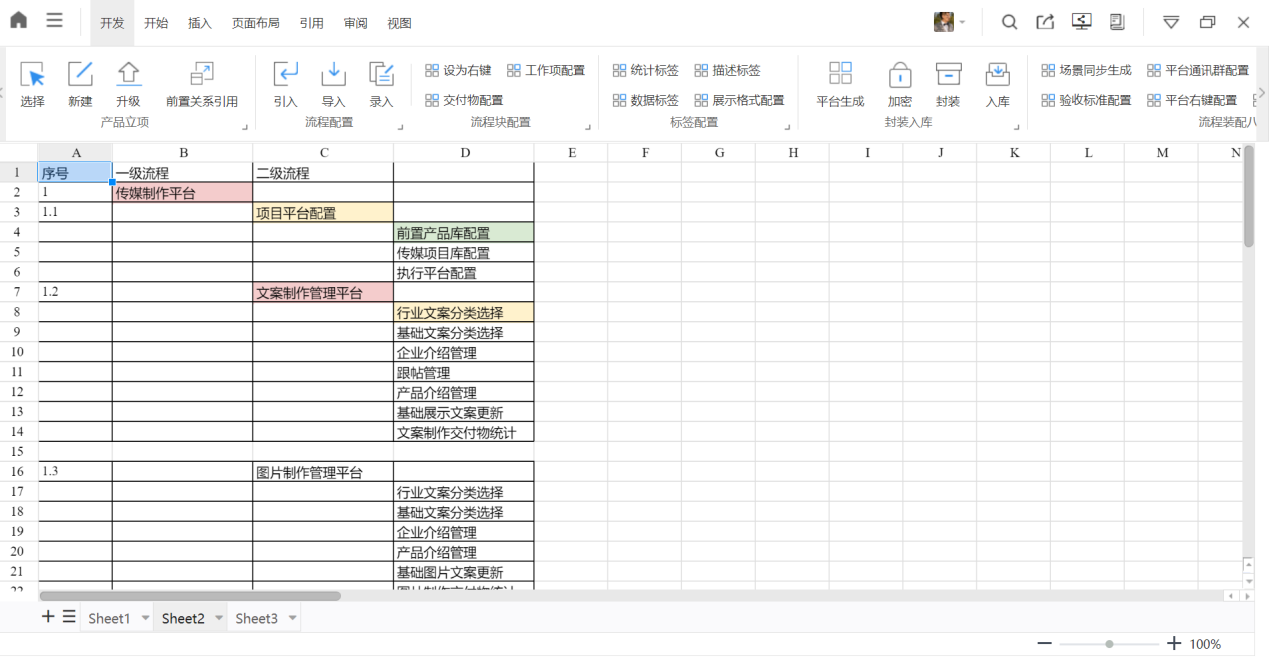Screen dimensions: 1269x662
Task: Open 前置关系引用 icon in ribbon
Action: tap(202, 75)
